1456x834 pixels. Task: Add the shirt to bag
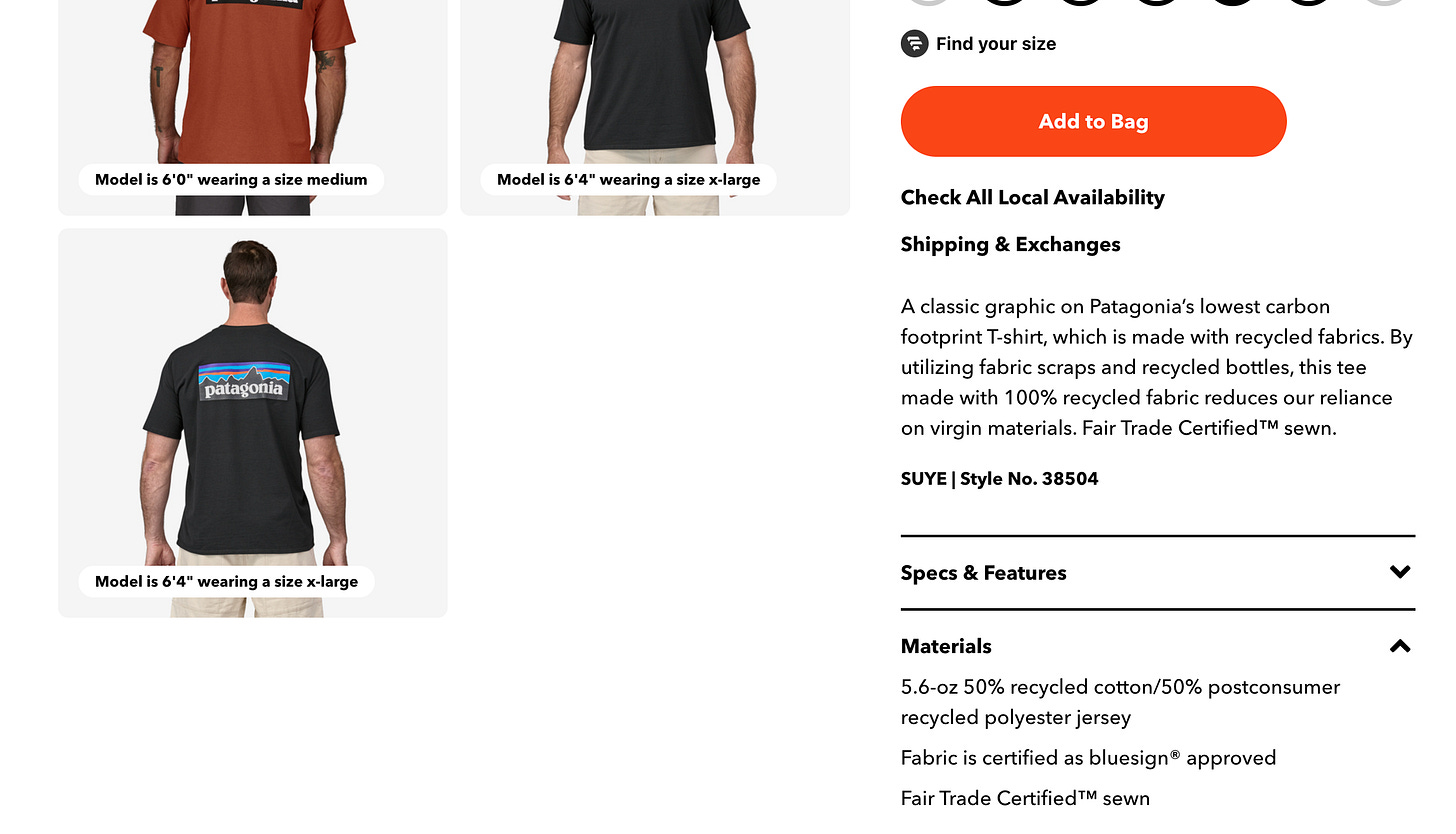pos(1093,121)
